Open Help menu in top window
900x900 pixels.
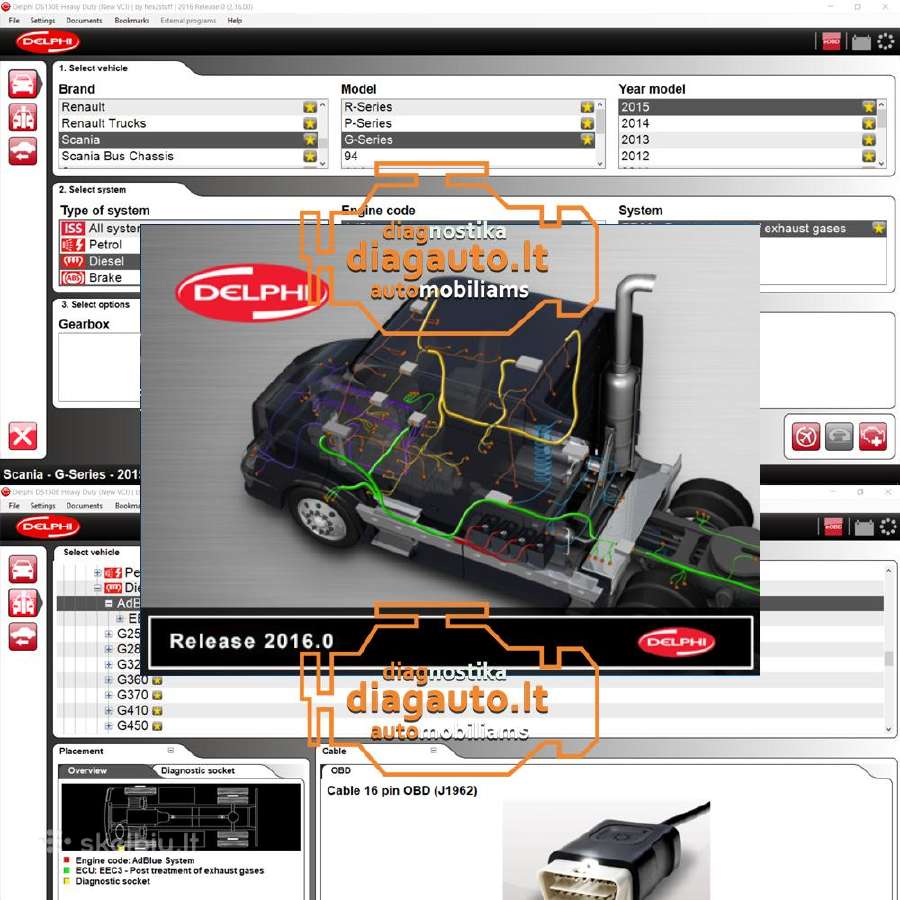click(x=235, y=20)
